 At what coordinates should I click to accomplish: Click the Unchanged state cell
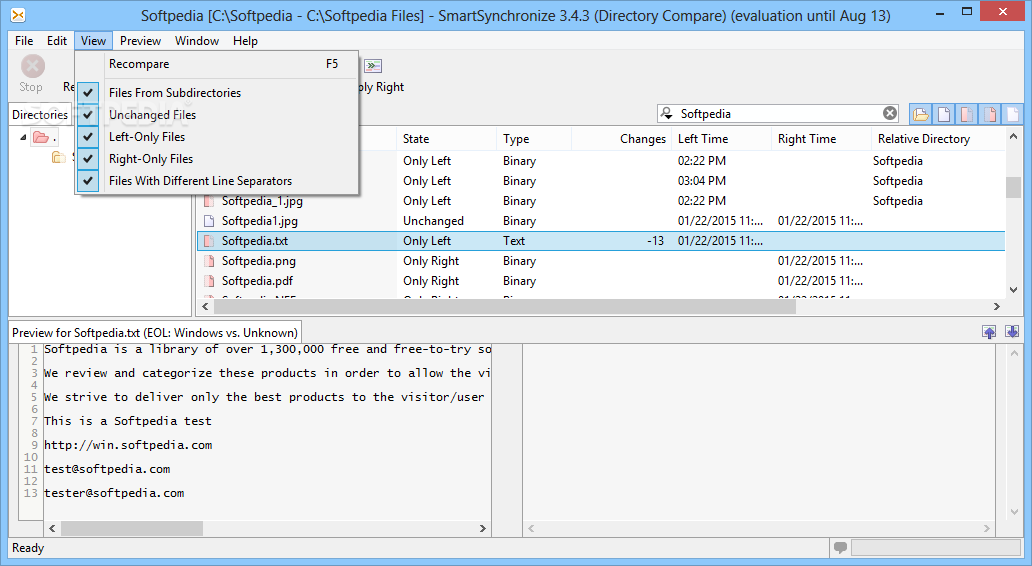pos(433,221)
